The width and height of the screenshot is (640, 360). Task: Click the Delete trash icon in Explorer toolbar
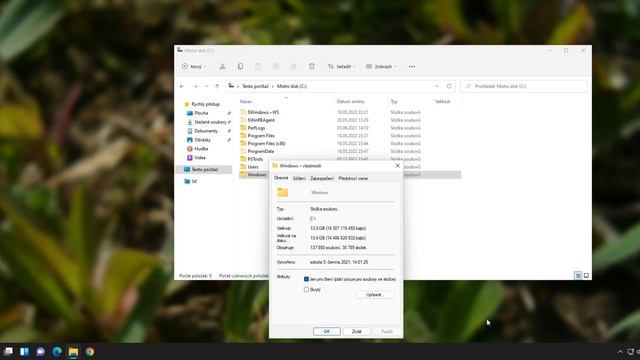click(311, 67)
